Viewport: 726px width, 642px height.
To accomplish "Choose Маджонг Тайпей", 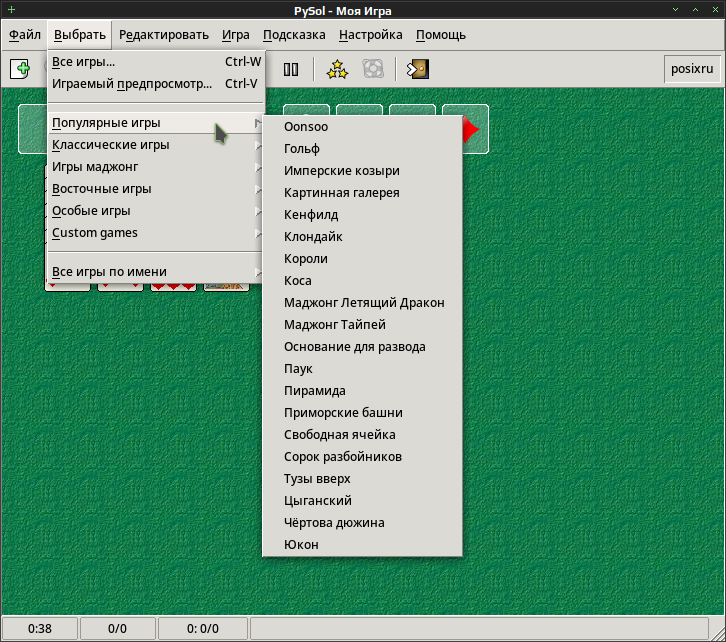I will coord(362,325).
